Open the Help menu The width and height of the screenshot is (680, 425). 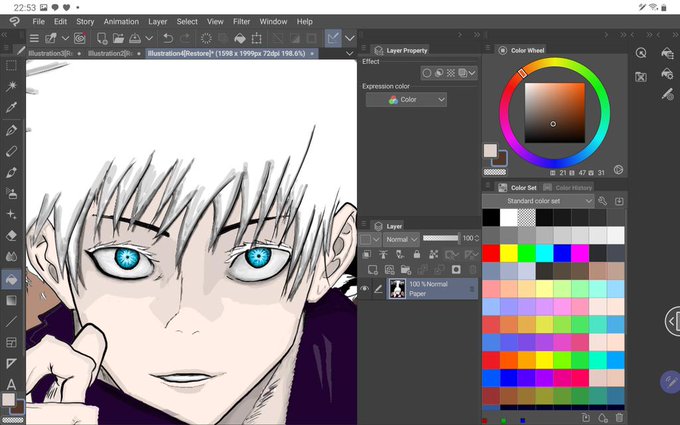pos(304,21)
